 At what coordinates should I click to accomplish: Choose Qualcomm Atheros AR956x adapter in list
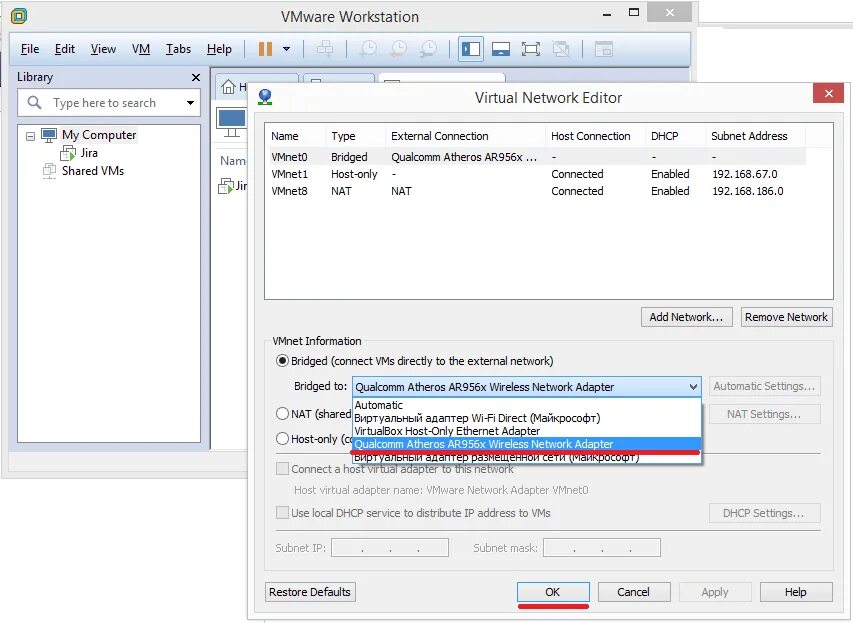click(x=527, y=444)
